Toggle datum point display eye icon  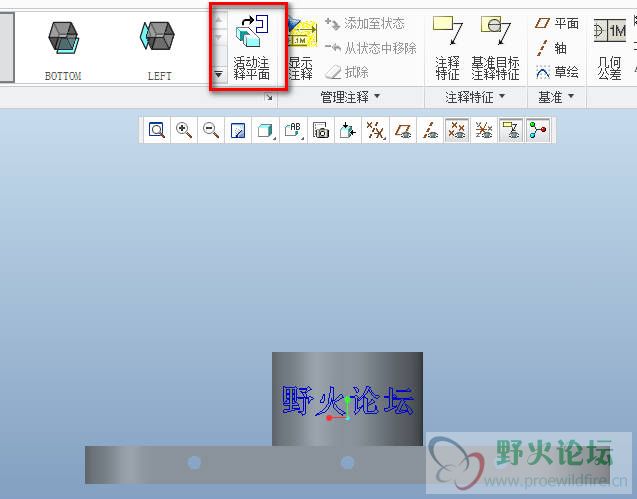coord(457,130)
